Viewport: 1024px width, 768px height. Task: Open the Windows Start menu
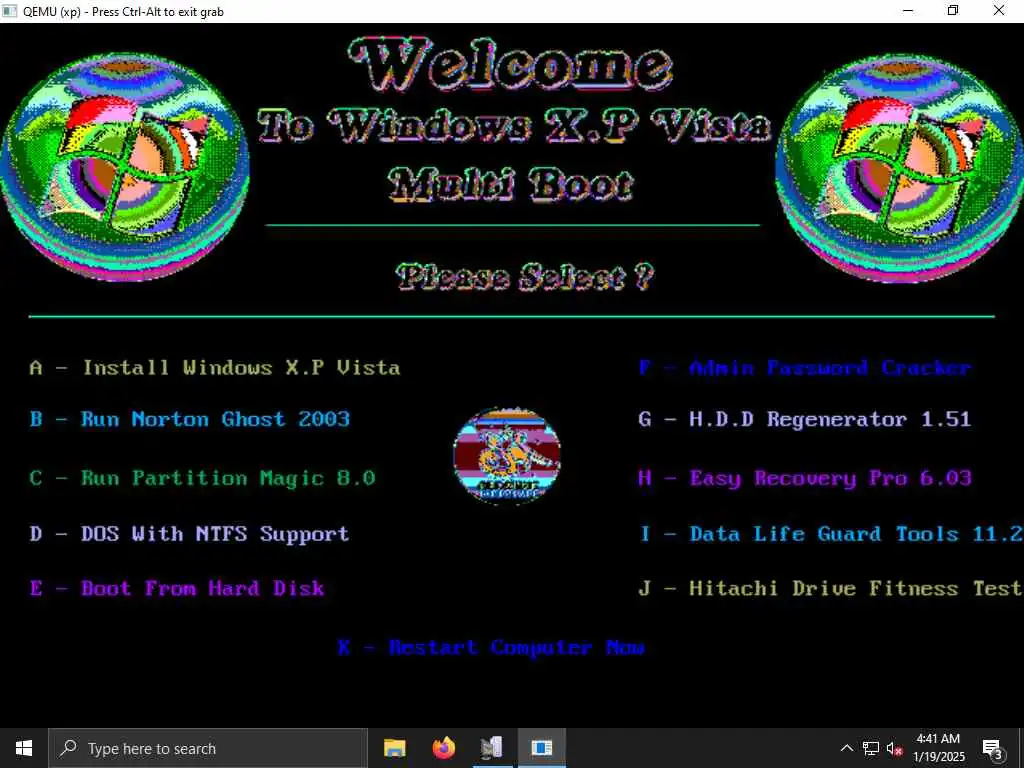tap(24, 748)
